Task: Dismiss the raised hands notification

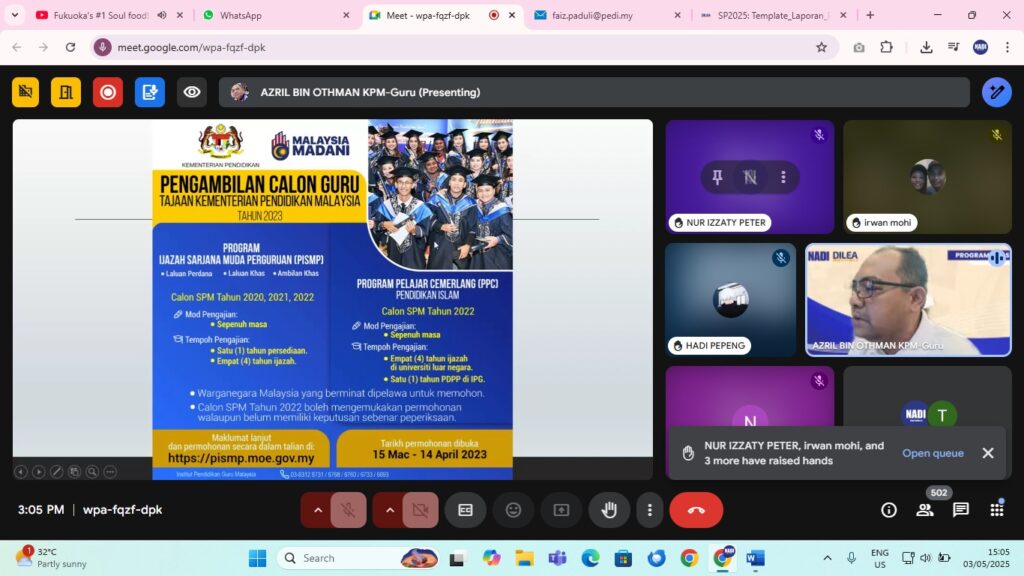Action: (x=988, y=453)
